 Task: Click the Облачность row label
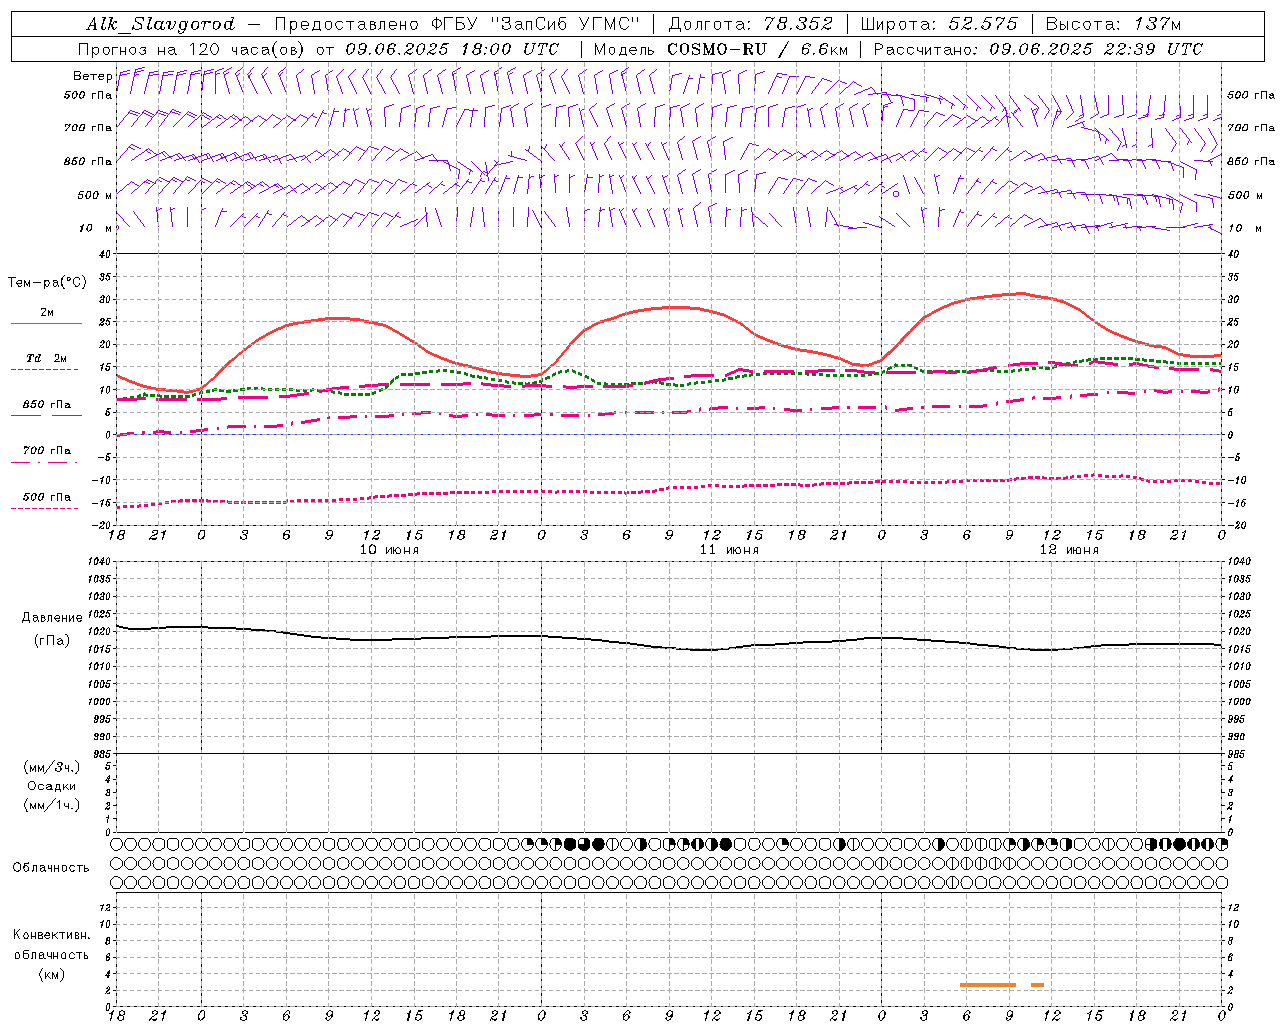pyautogui.click(x=51, y=867)
